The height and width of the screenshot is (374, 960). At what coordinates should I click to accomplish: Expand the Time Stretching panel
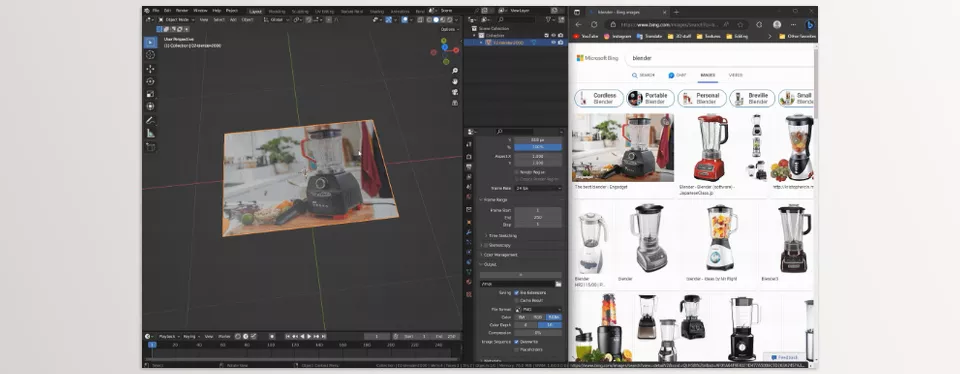501,236
